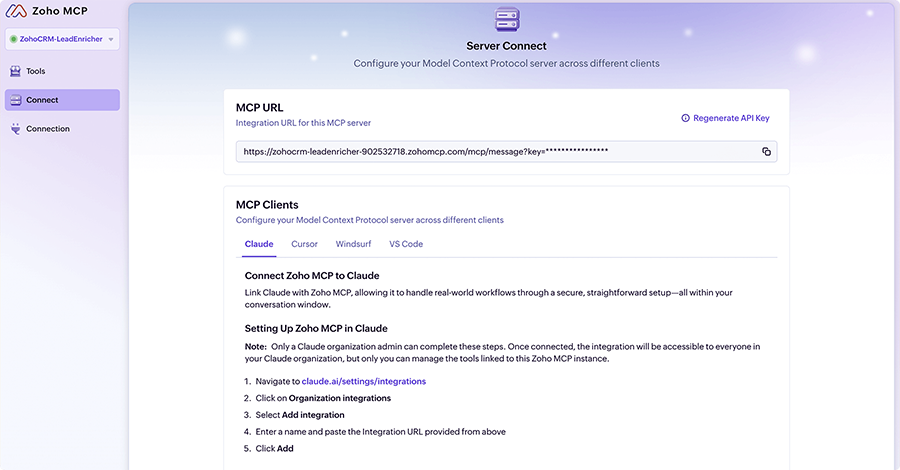Click the Regenerate API Key info icon
The image size is (900, 470).
coord(685,118)
